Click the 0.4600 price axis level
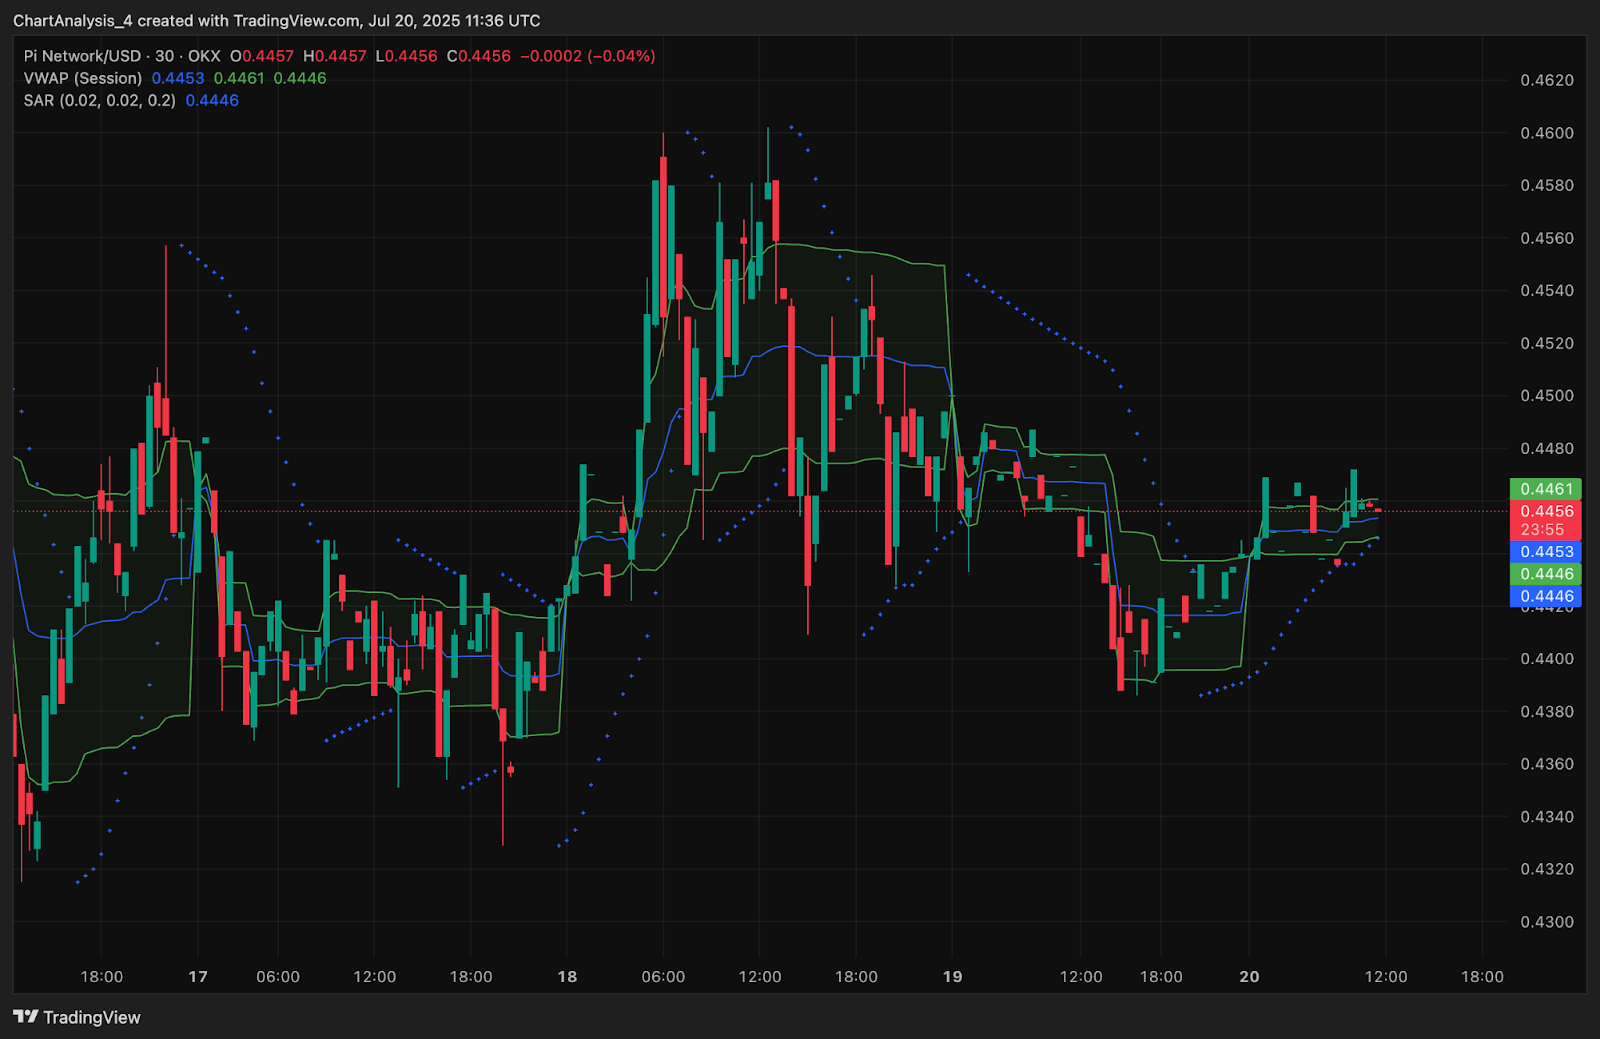The image size is (1600, 1039). 1546,133
